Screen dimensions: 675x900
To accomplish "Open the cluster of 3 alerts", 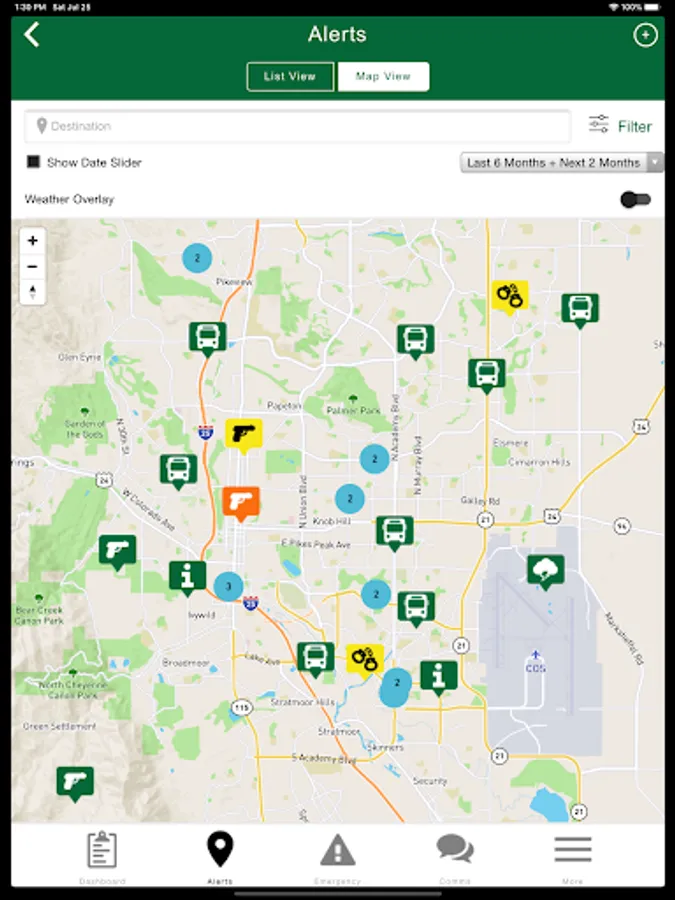I will coord(228,586).
